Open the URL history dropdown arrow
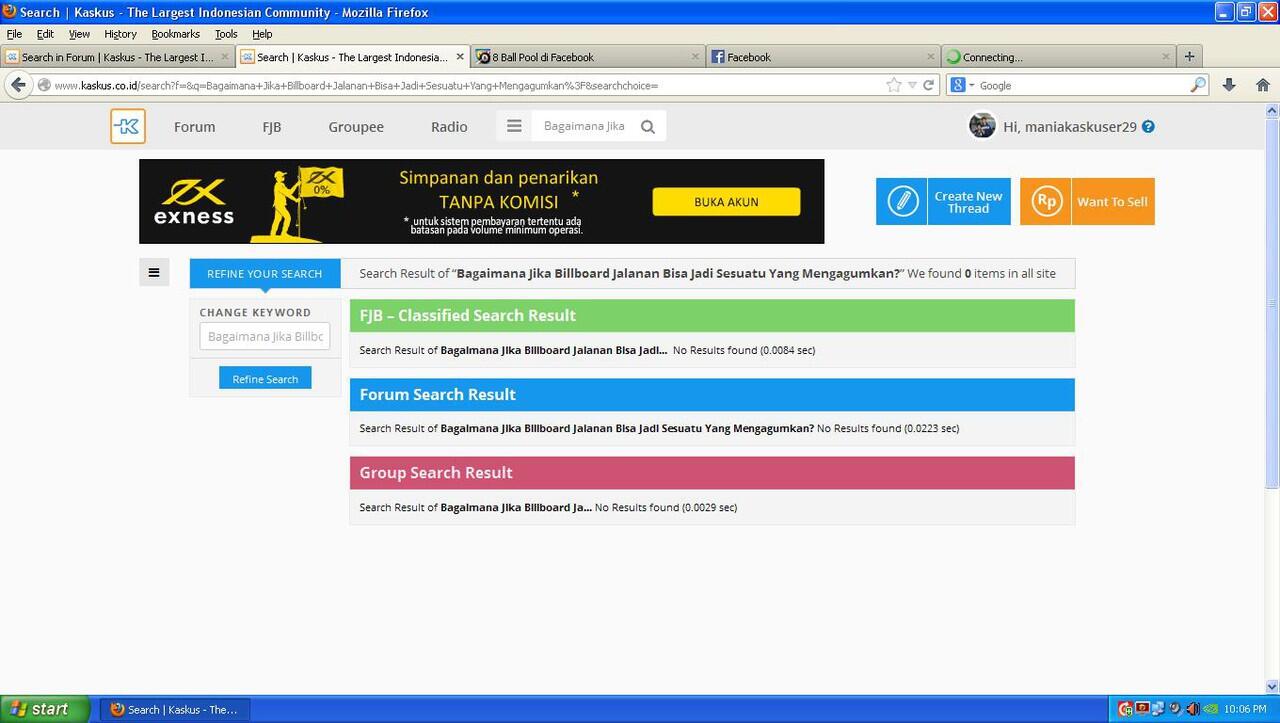The width and height of the screenshot is (1280, 723). [x=912, y=85]
